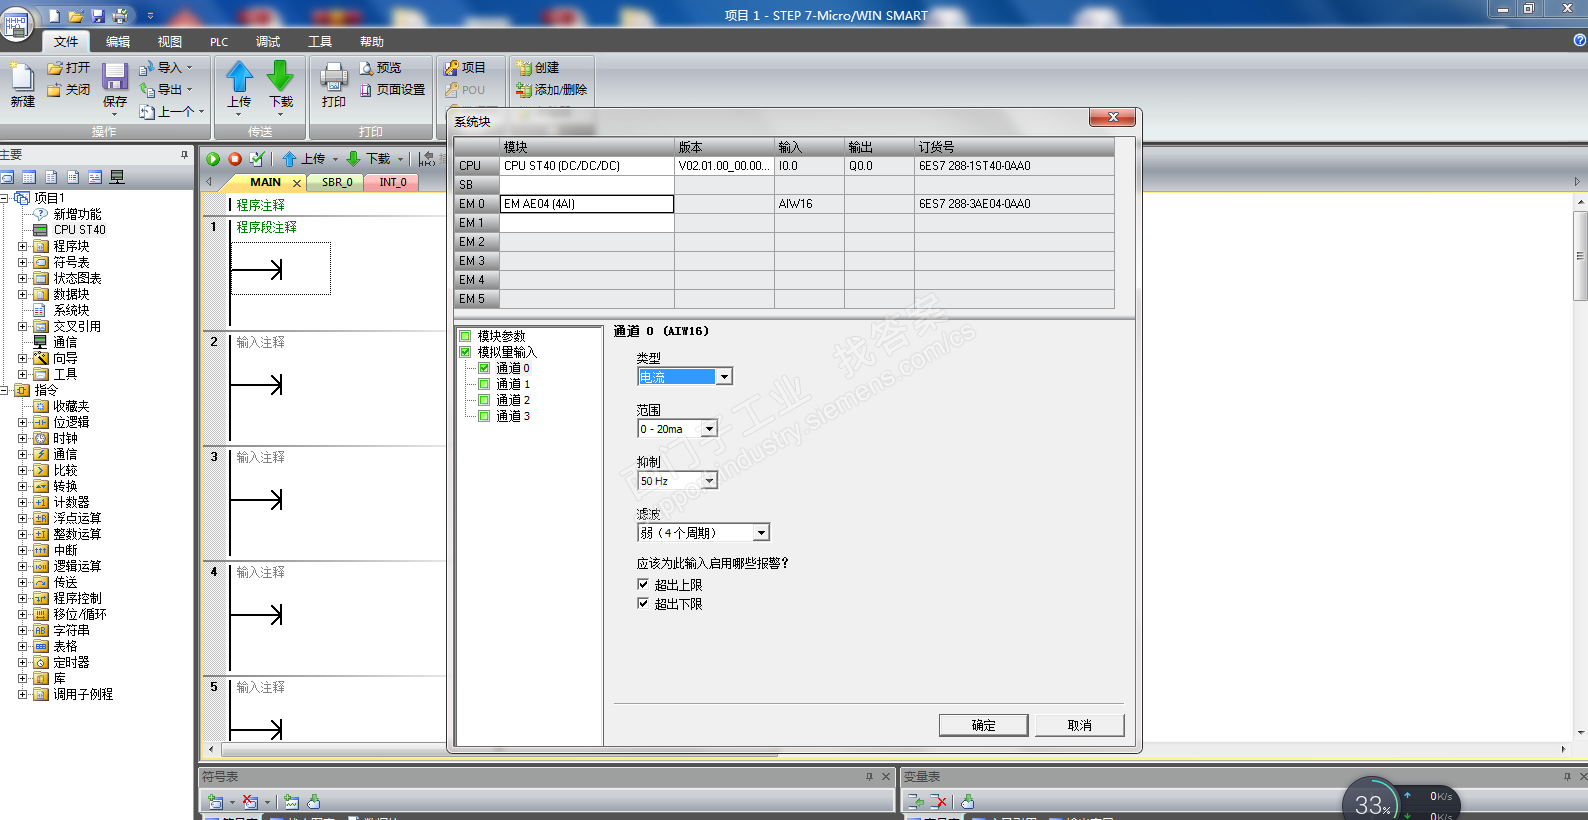Click the green RUN button in editor toolbar
The width and height of the screenshot is (1588, 820).
[213, 159]
